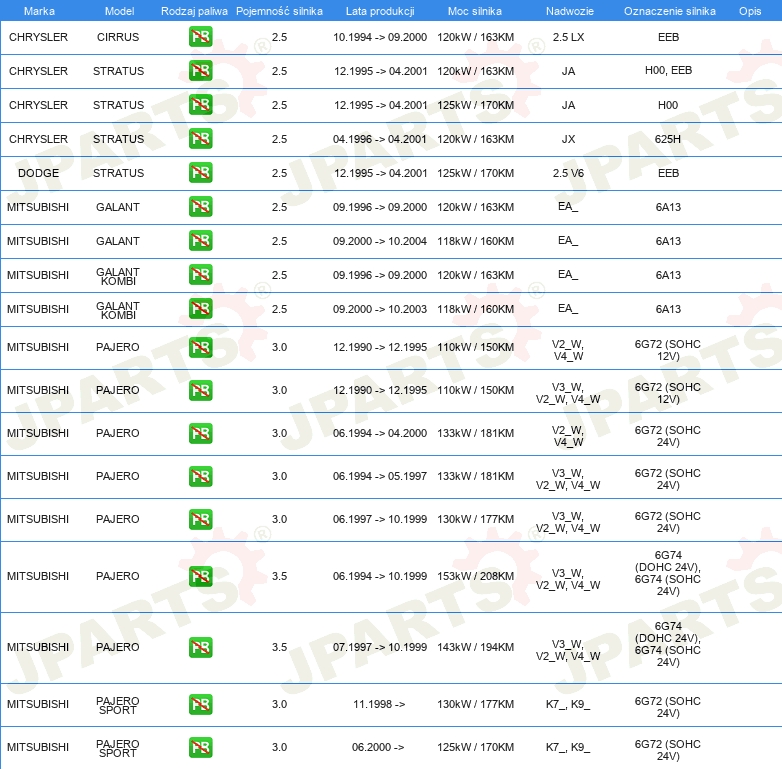Click date range 07.1997 -> 10.1999
782x769 pixels.
380,647
